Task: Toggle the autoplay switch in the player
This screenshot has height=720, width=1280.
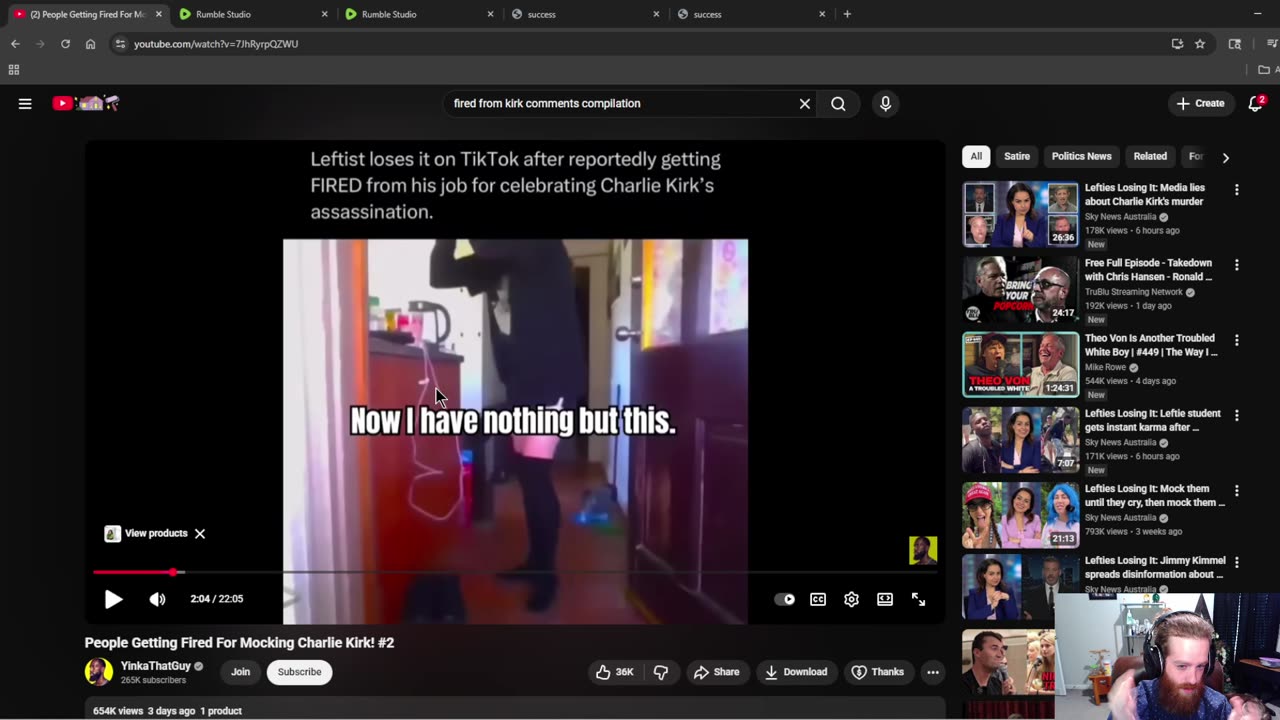Action: click(x=785, y=599)
